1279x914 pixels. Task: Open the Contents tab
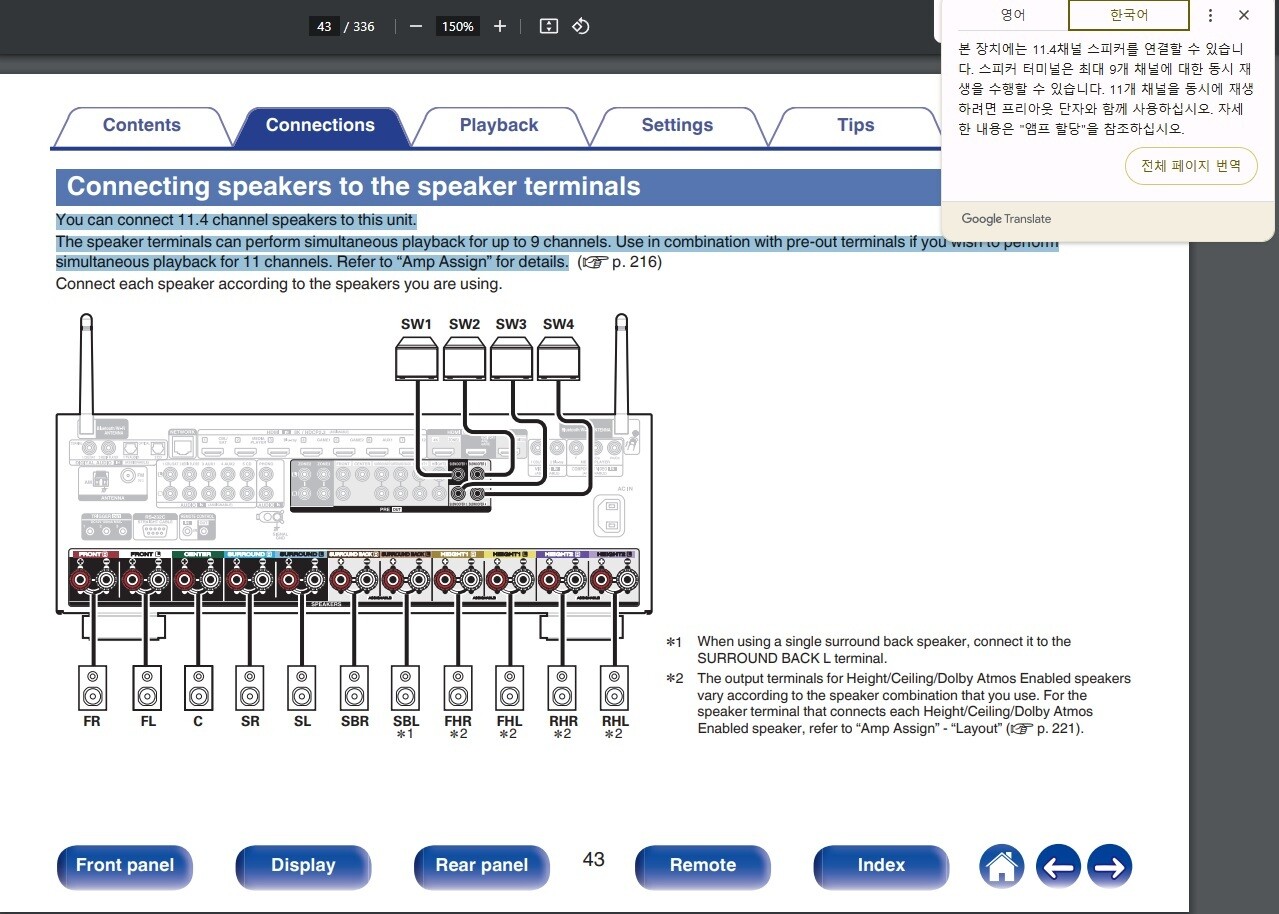(x=142, y=126)
